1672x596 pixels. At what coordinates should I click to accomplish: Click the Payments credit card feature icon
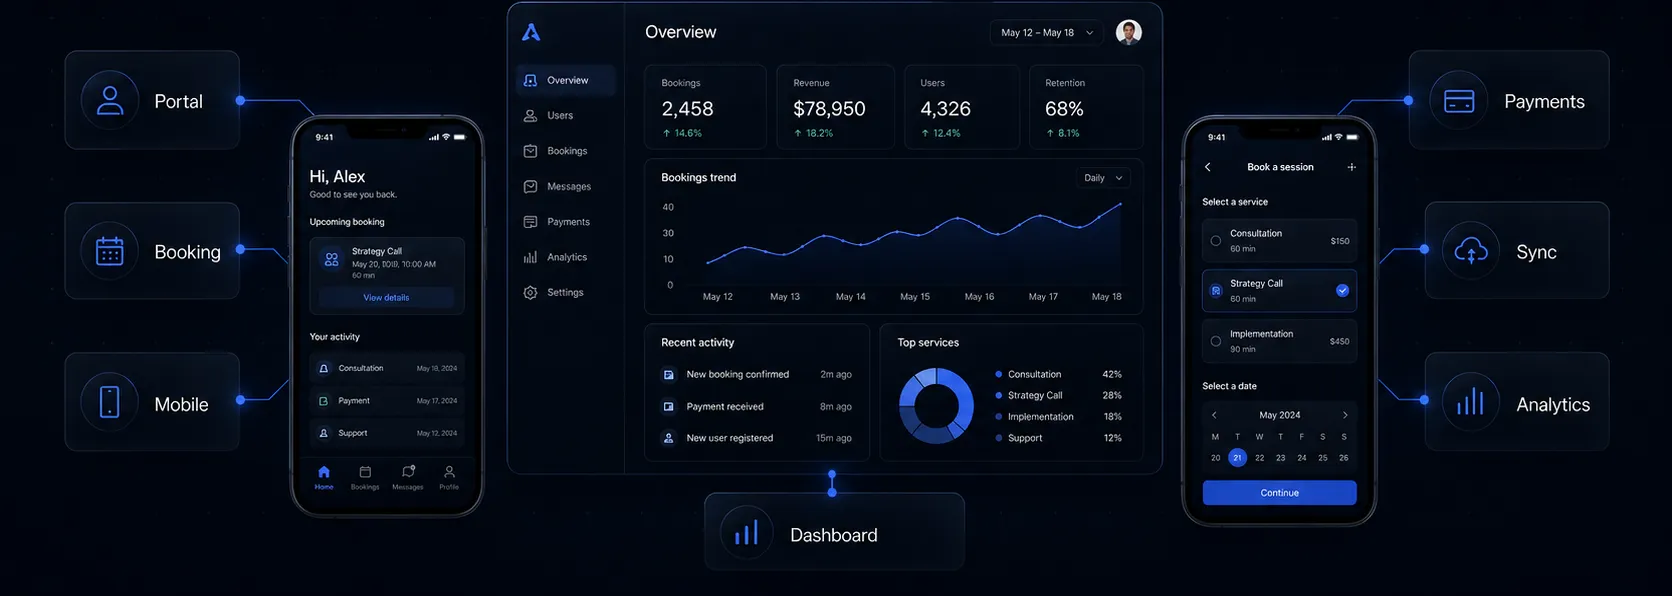point(1459,101)
